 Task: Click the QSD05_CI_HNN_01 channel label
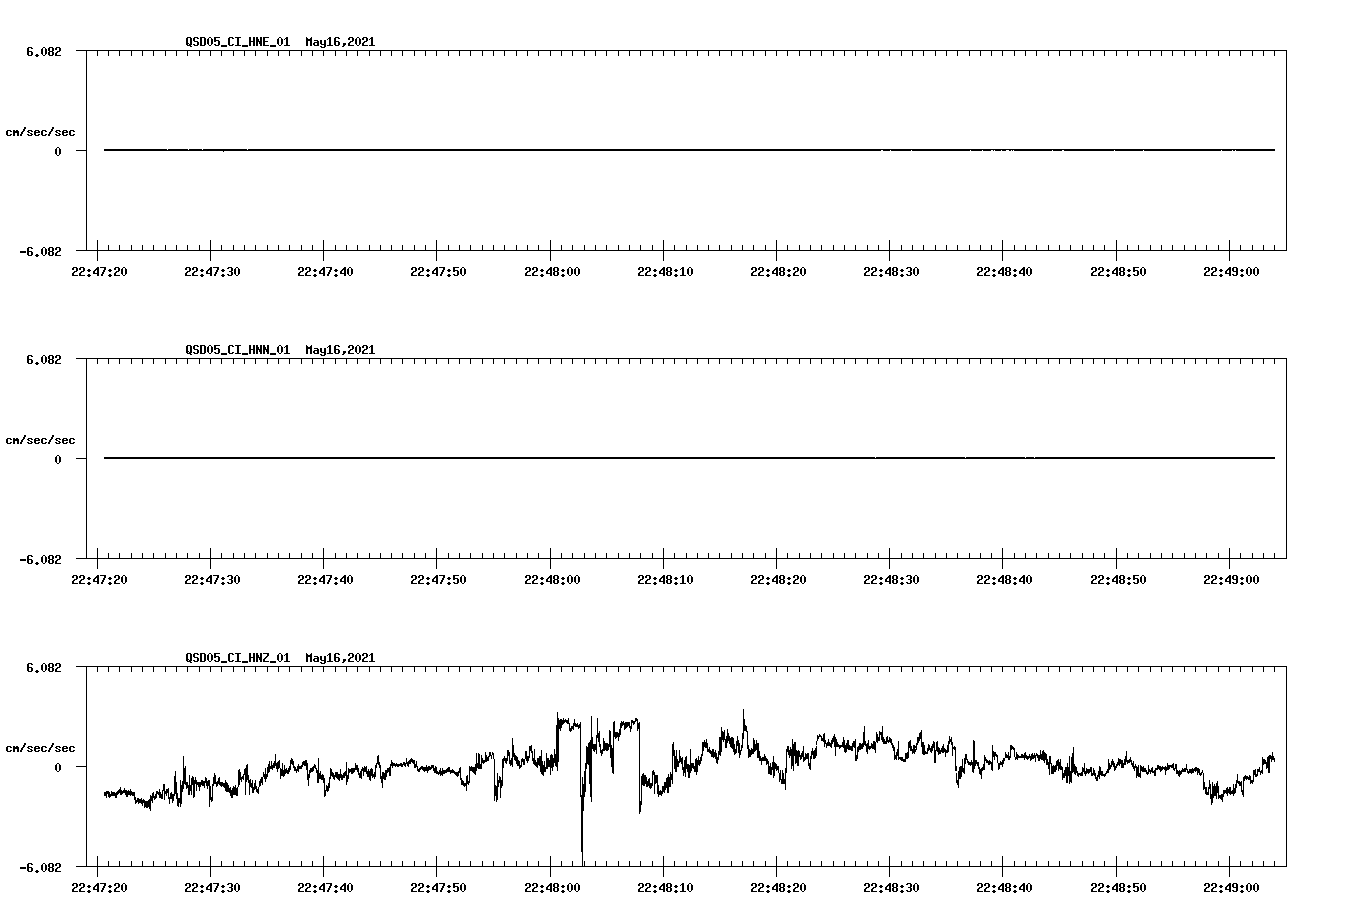point(232,351)
